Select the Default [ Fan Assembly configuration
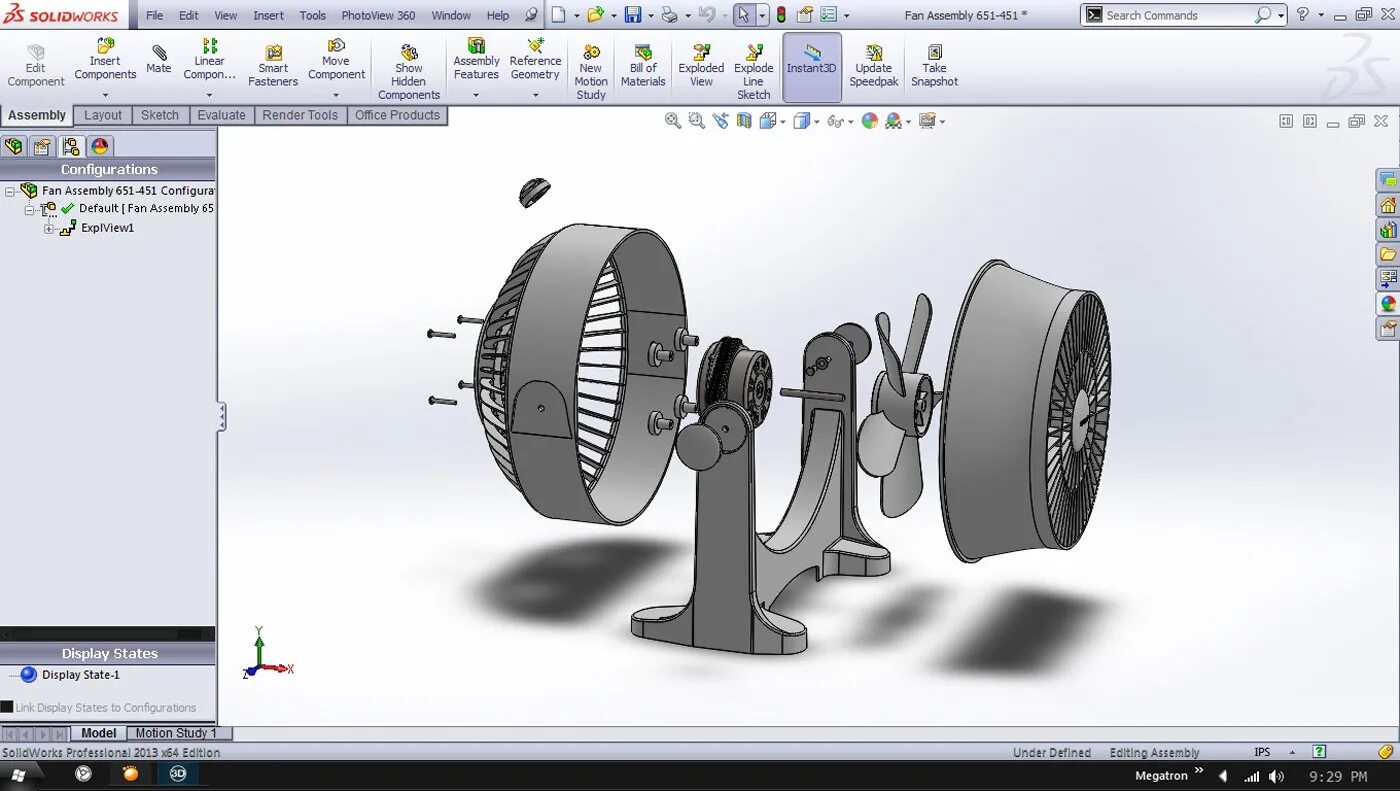The image size is (1400, 791). (x=146, y=208)
